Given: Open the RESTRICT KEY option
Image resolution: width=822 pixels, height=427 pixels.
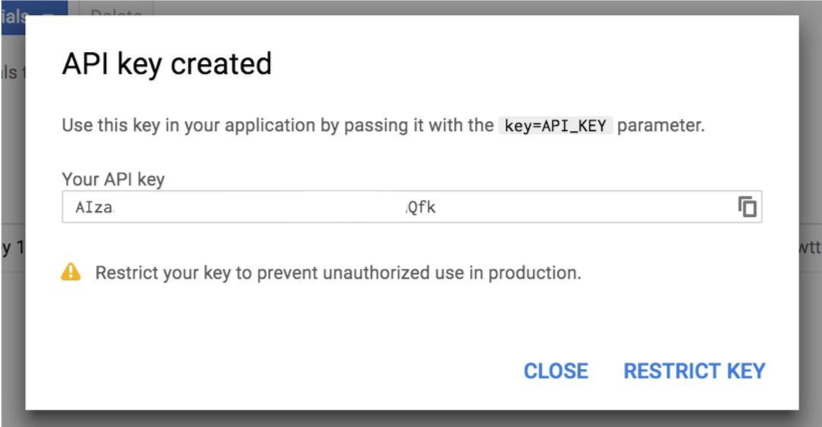Looking at the screenshot, I should (x=694, y=371).
